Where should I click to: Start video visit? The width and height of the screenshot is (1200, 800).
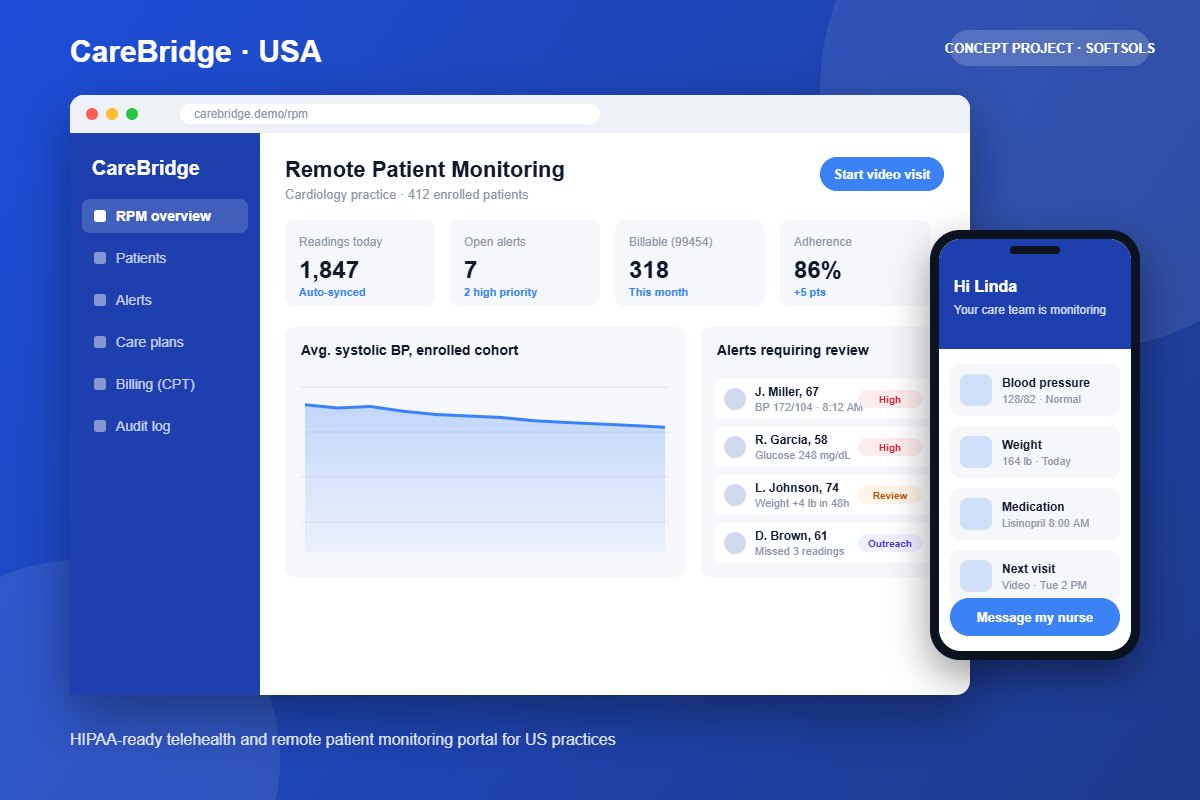pos(882,174)
